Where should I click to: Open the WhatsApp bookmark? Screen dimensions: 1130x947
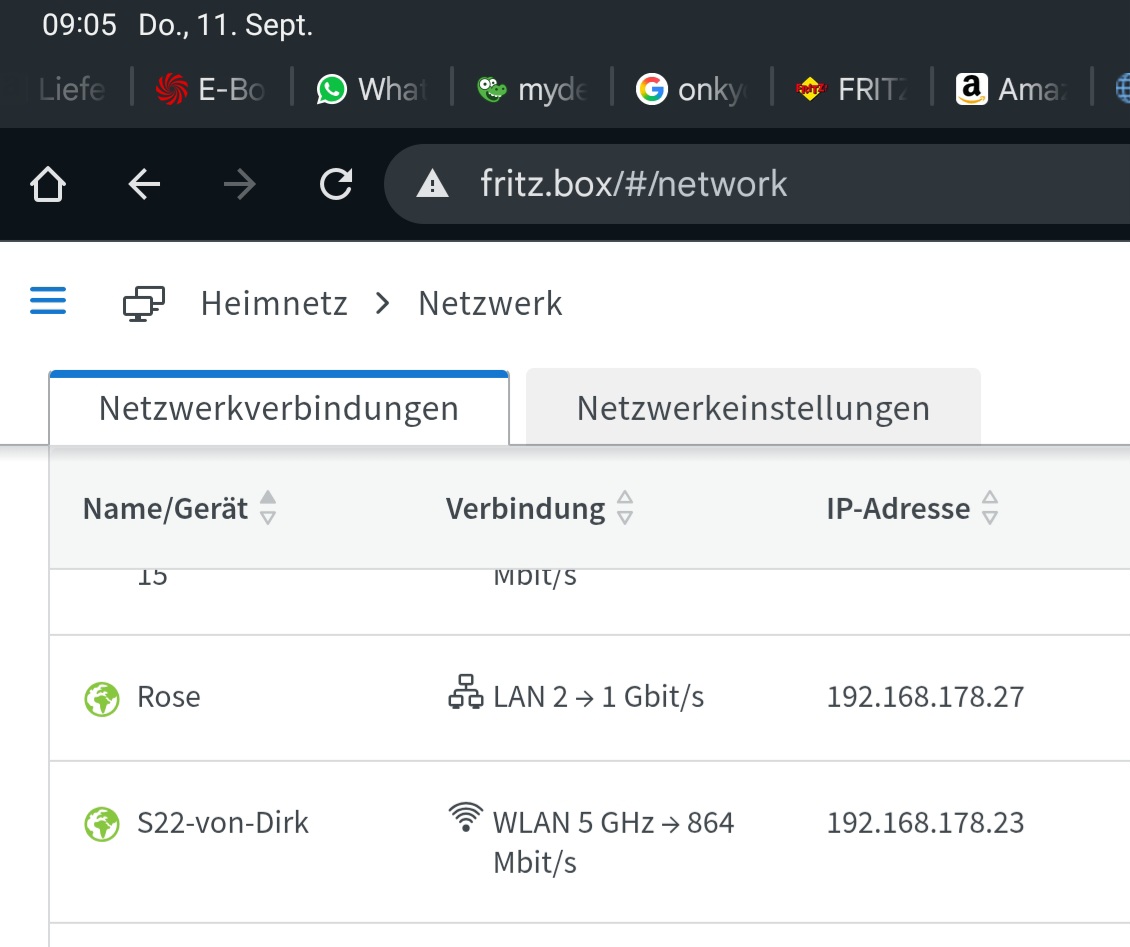[x=371, y=90]
